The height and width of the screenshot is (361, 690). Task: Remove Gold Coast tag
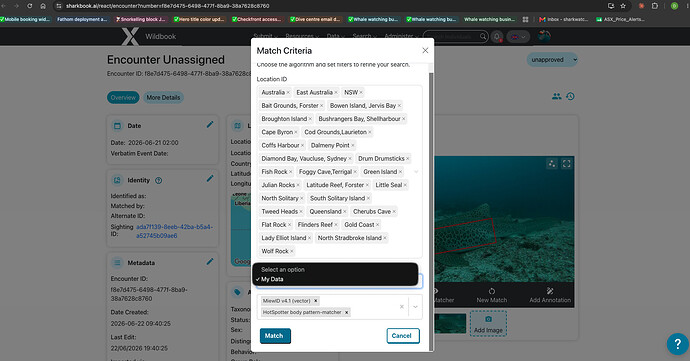click(377, 225)
